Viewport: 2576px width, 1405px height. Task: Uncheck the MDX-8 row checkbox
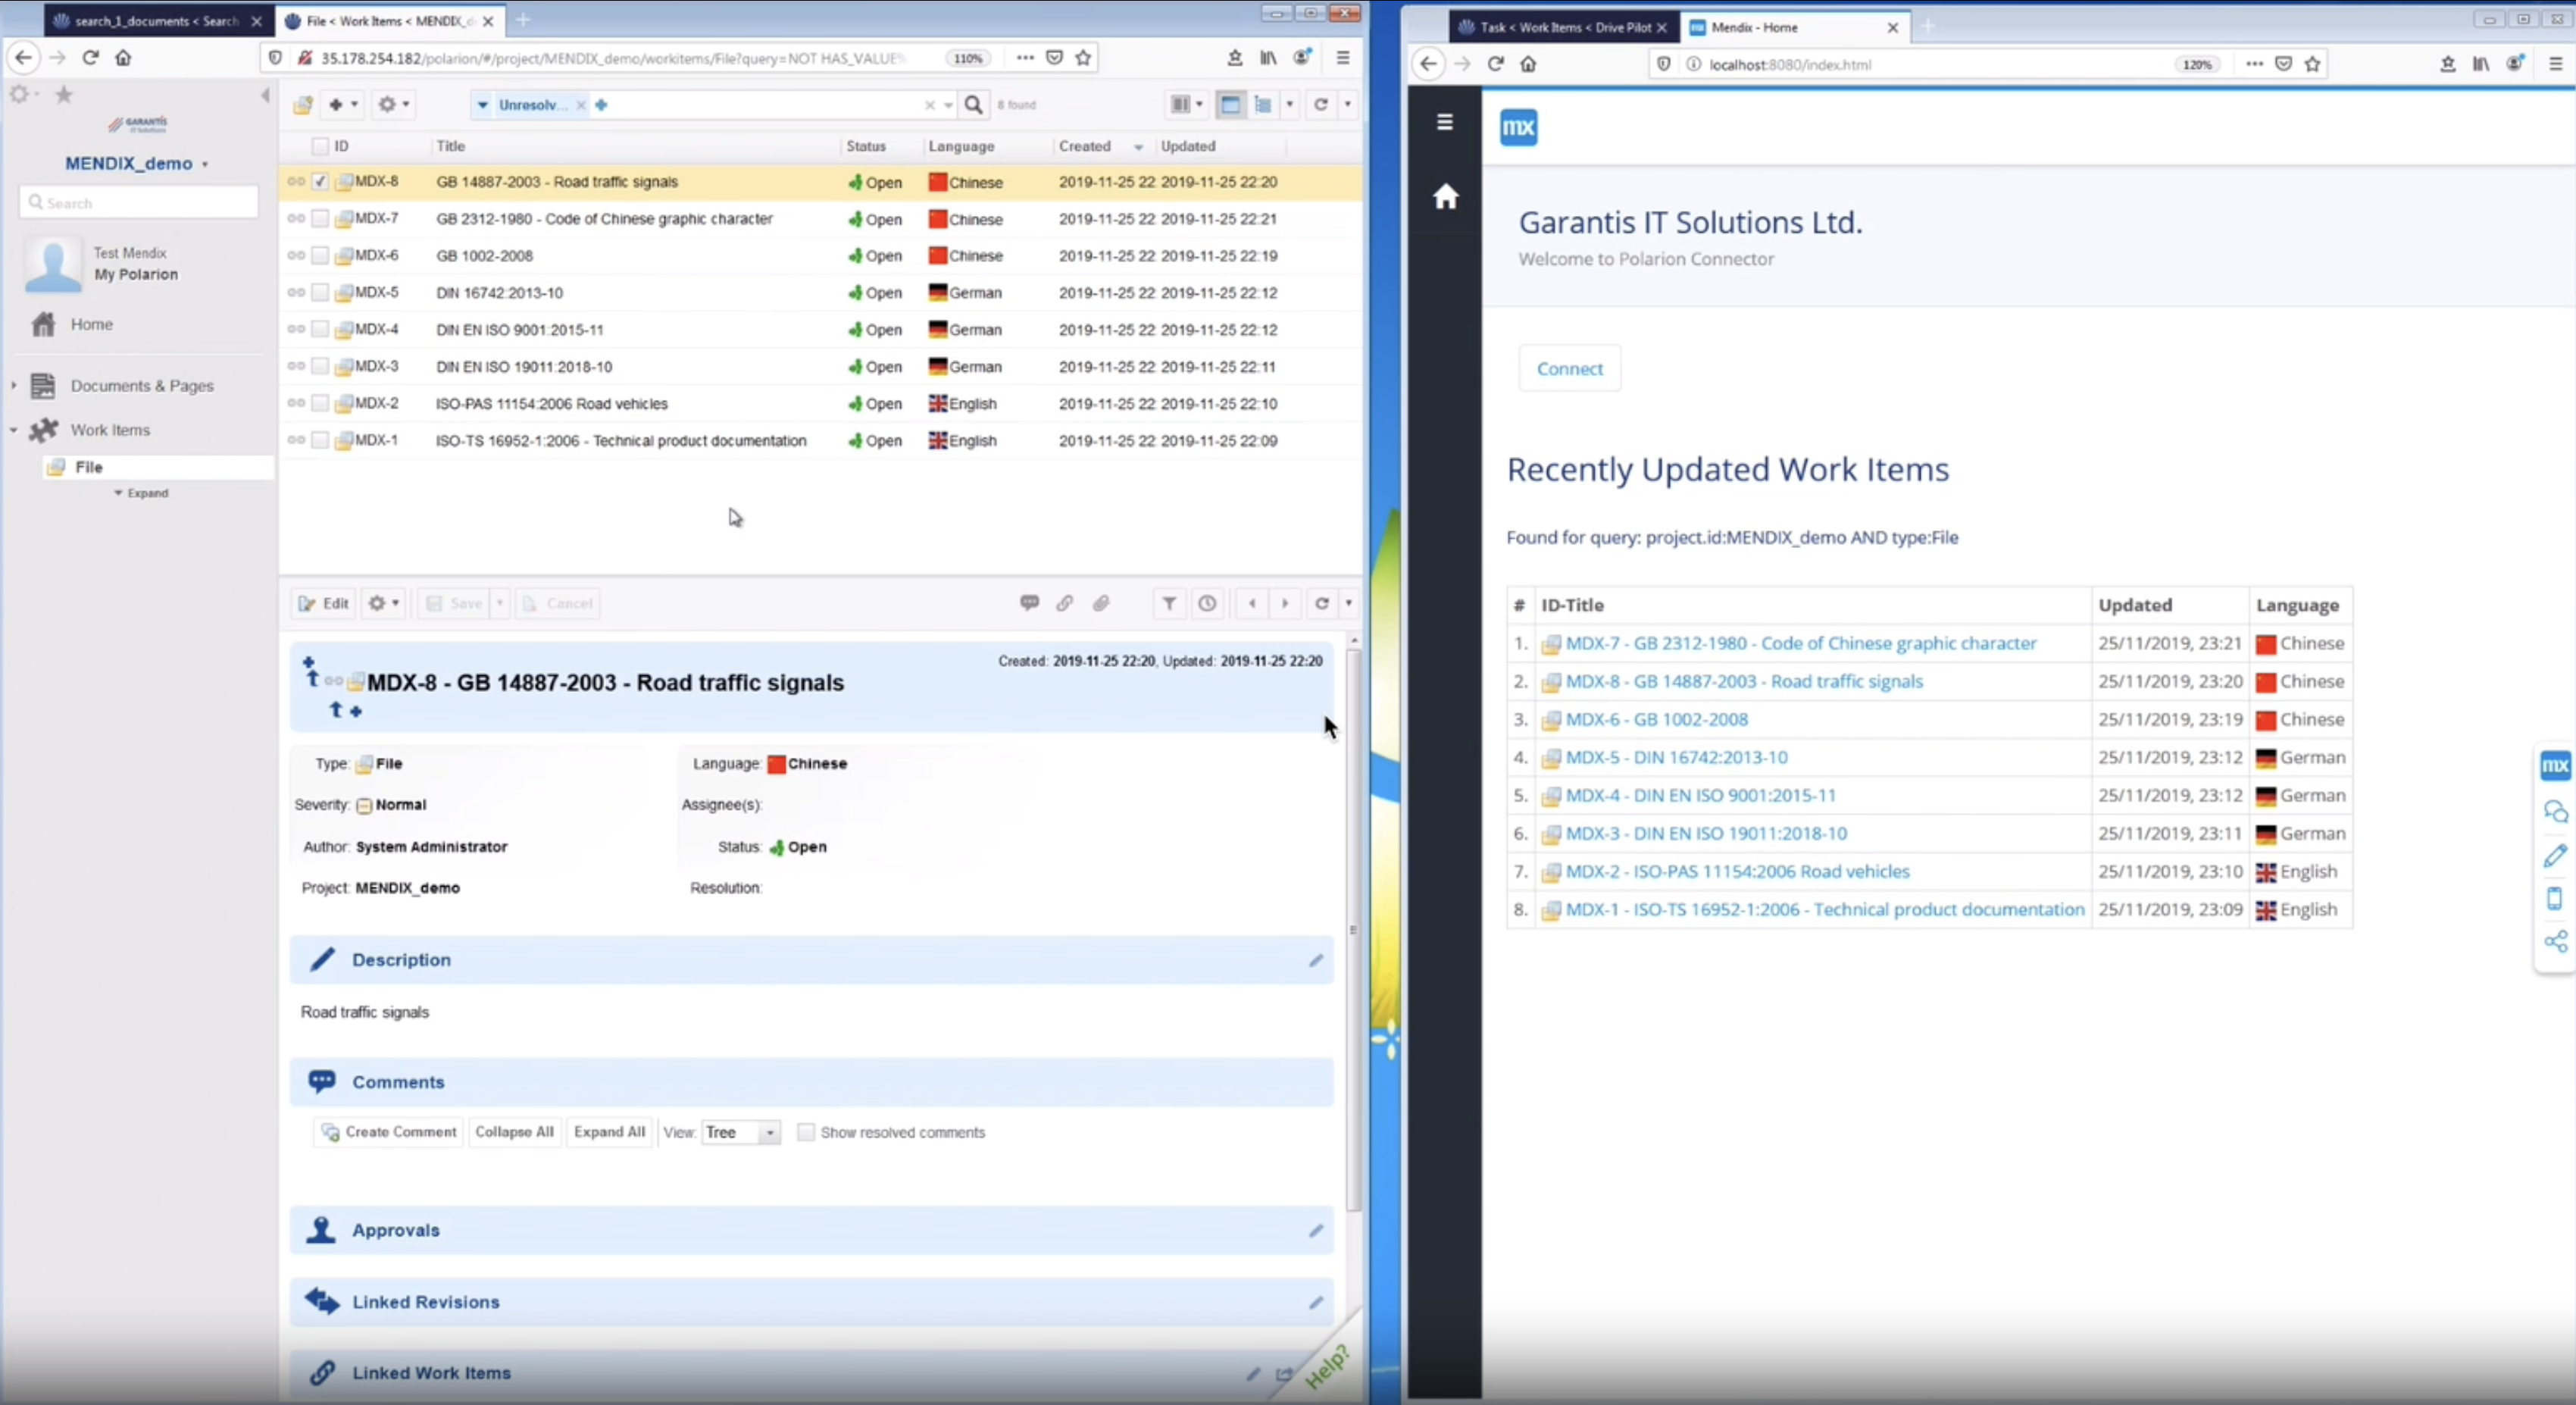pyautogui.click(x=320, y=182)
